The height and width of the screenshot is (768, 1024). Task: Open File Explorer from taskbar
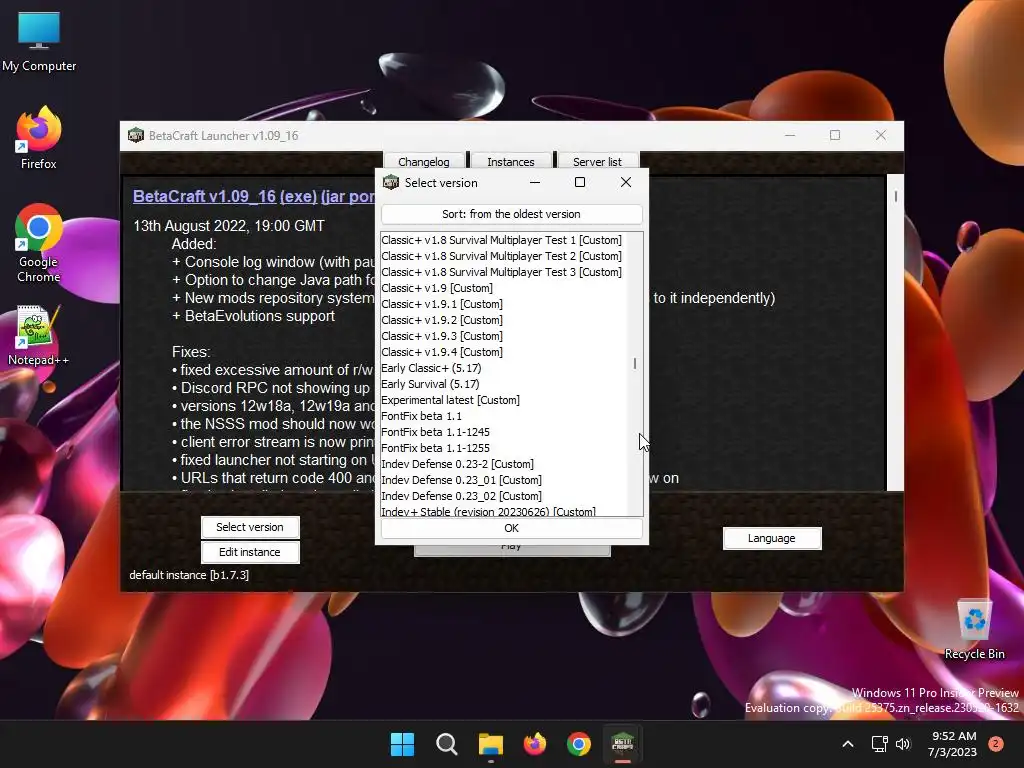(x=490, y=744)
